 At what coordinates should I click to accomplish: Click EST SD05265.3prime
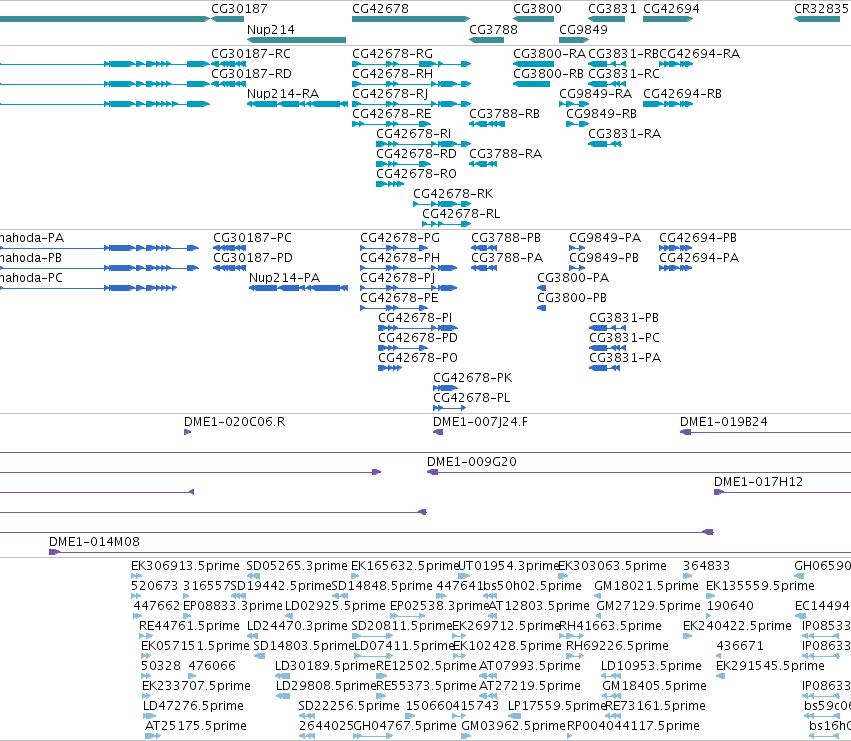[297, 566]
